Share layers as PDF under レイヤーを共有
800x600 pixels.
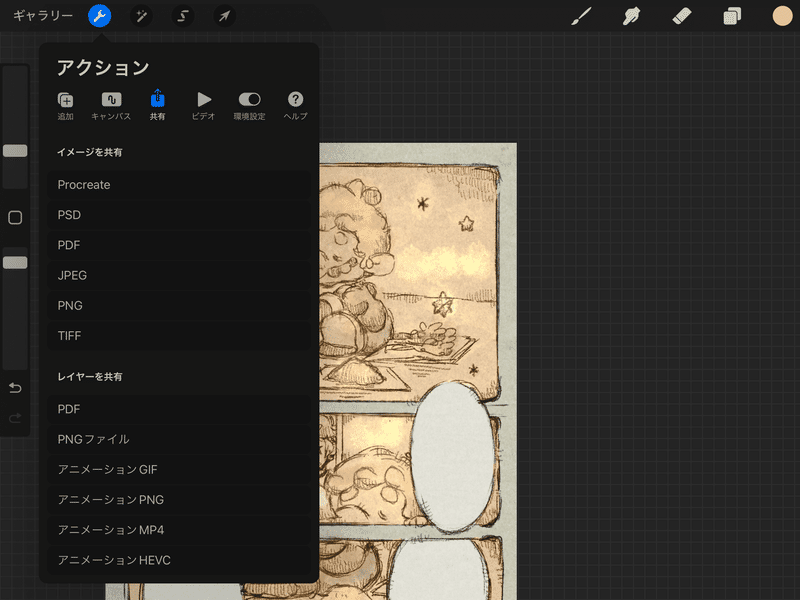[179, 409]
